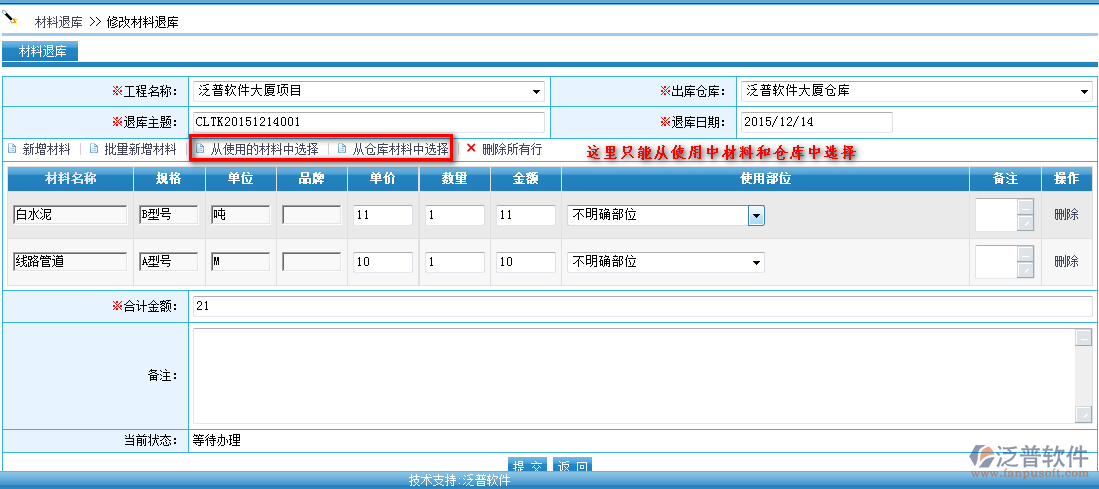Click the 批量新增材料 batch-add icon
1099x489 pixels.
coord(94,149)
